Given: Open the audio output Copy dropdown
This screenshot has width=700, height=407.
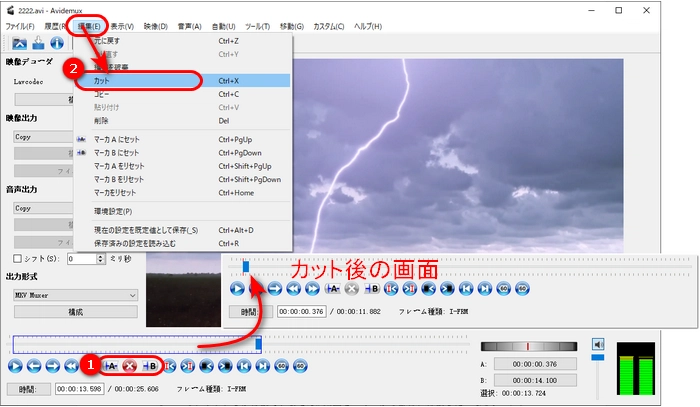Looking at the screenshot, I should click(43, 208).
